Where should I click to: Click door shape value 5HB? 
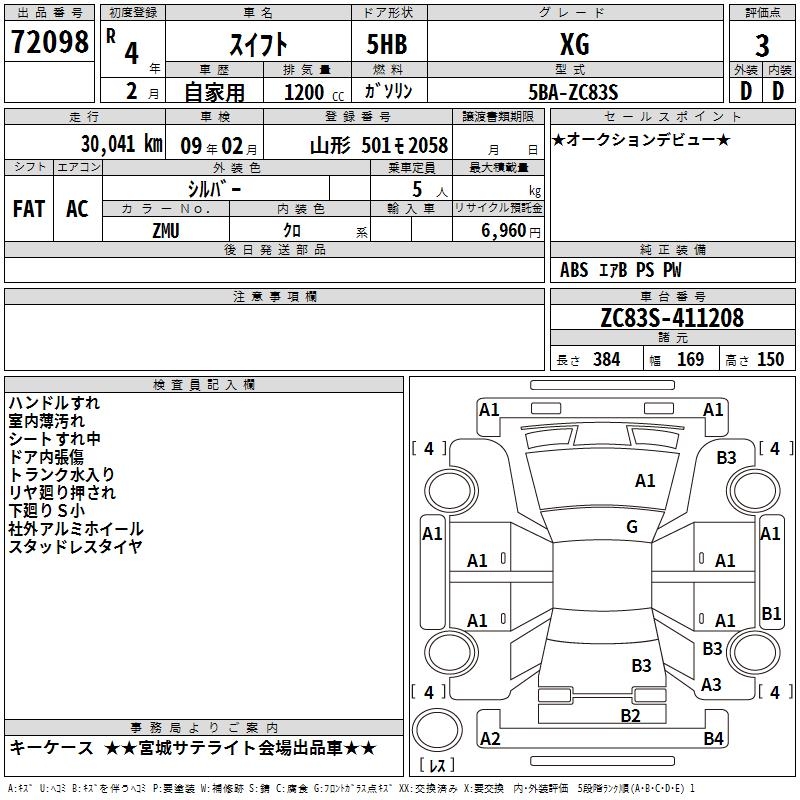(387, 44)
